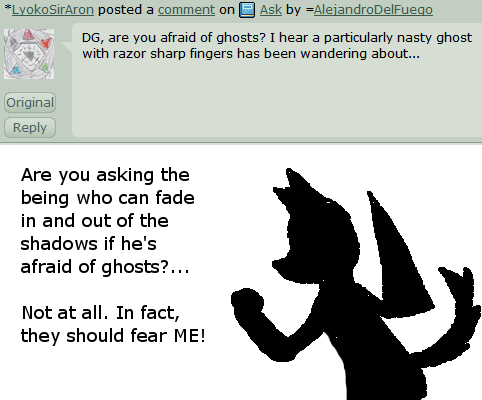Click the word 'by' in the header
Viewport: 482px width, 400px height.
click(293, 10)
